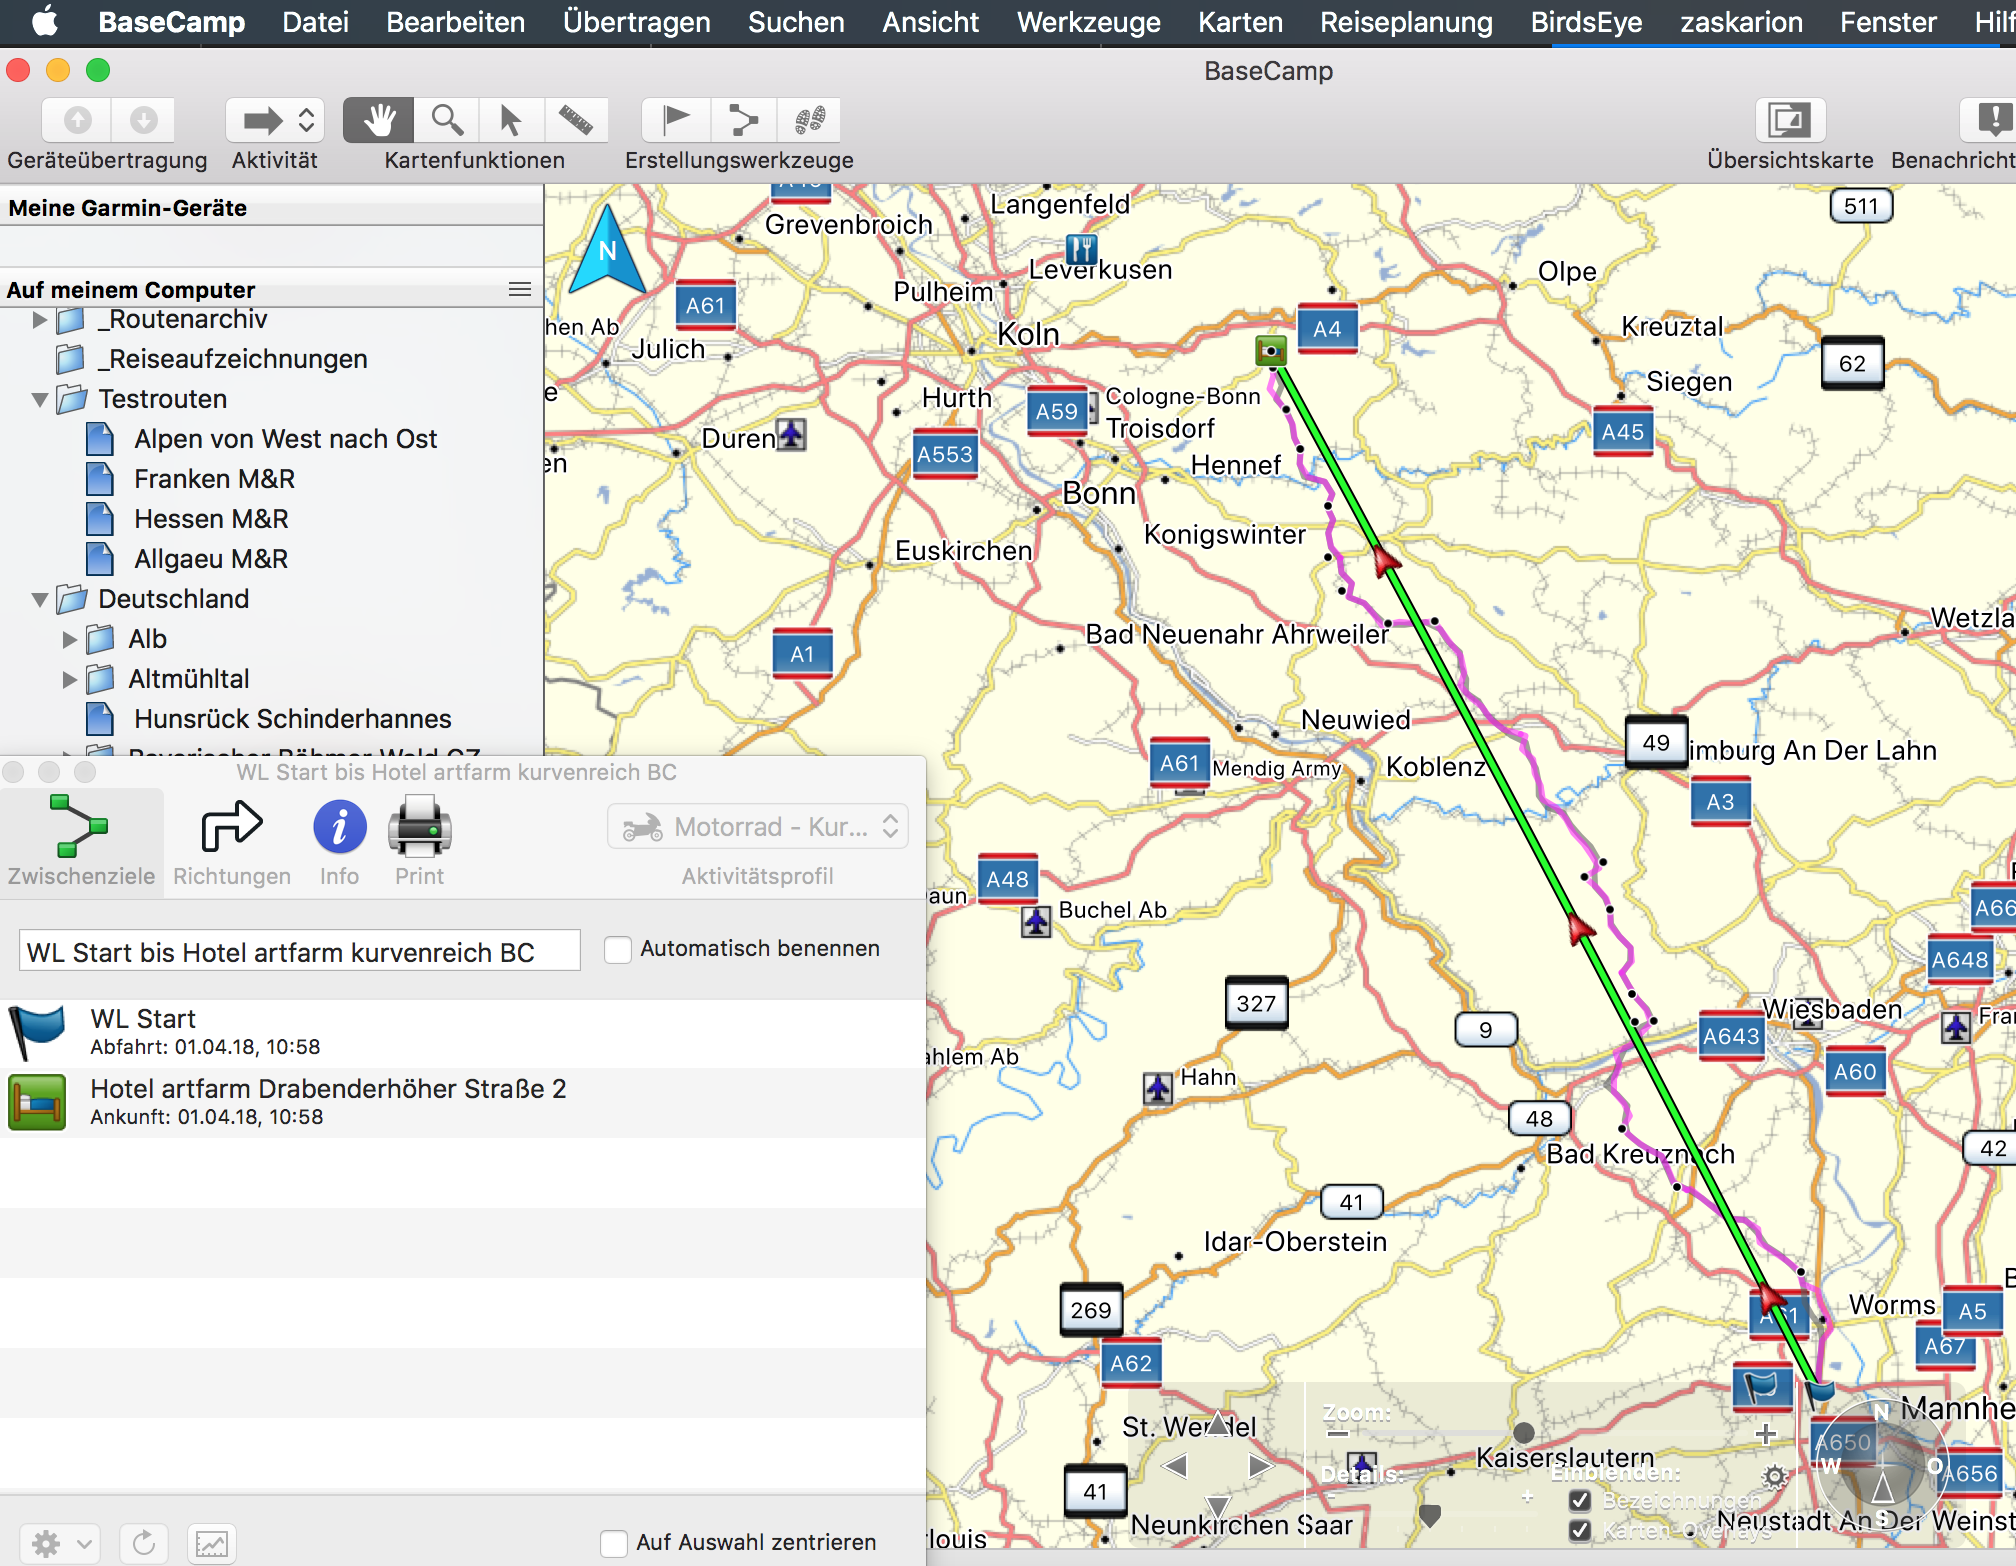Open the Apple menu
The image size is (2016, 1566).
45,22
